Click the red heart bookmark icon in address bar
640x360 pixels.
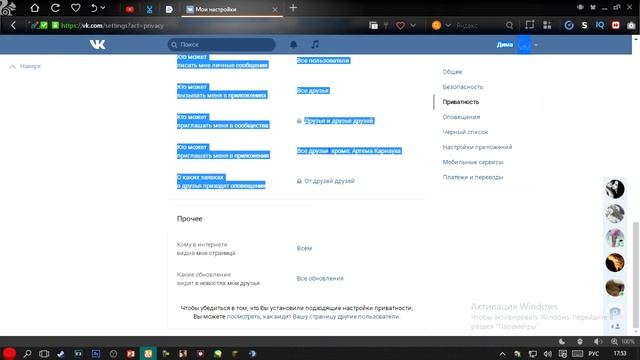click(x=400, y=25)
